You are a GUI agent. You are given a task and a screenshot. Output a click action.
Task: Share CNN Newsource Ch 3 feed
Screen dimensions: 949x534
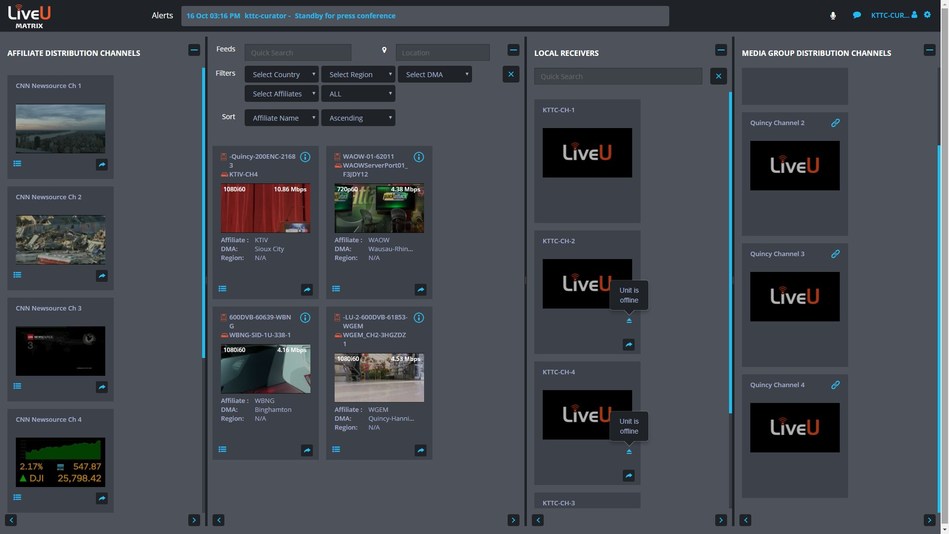(102, 387)
